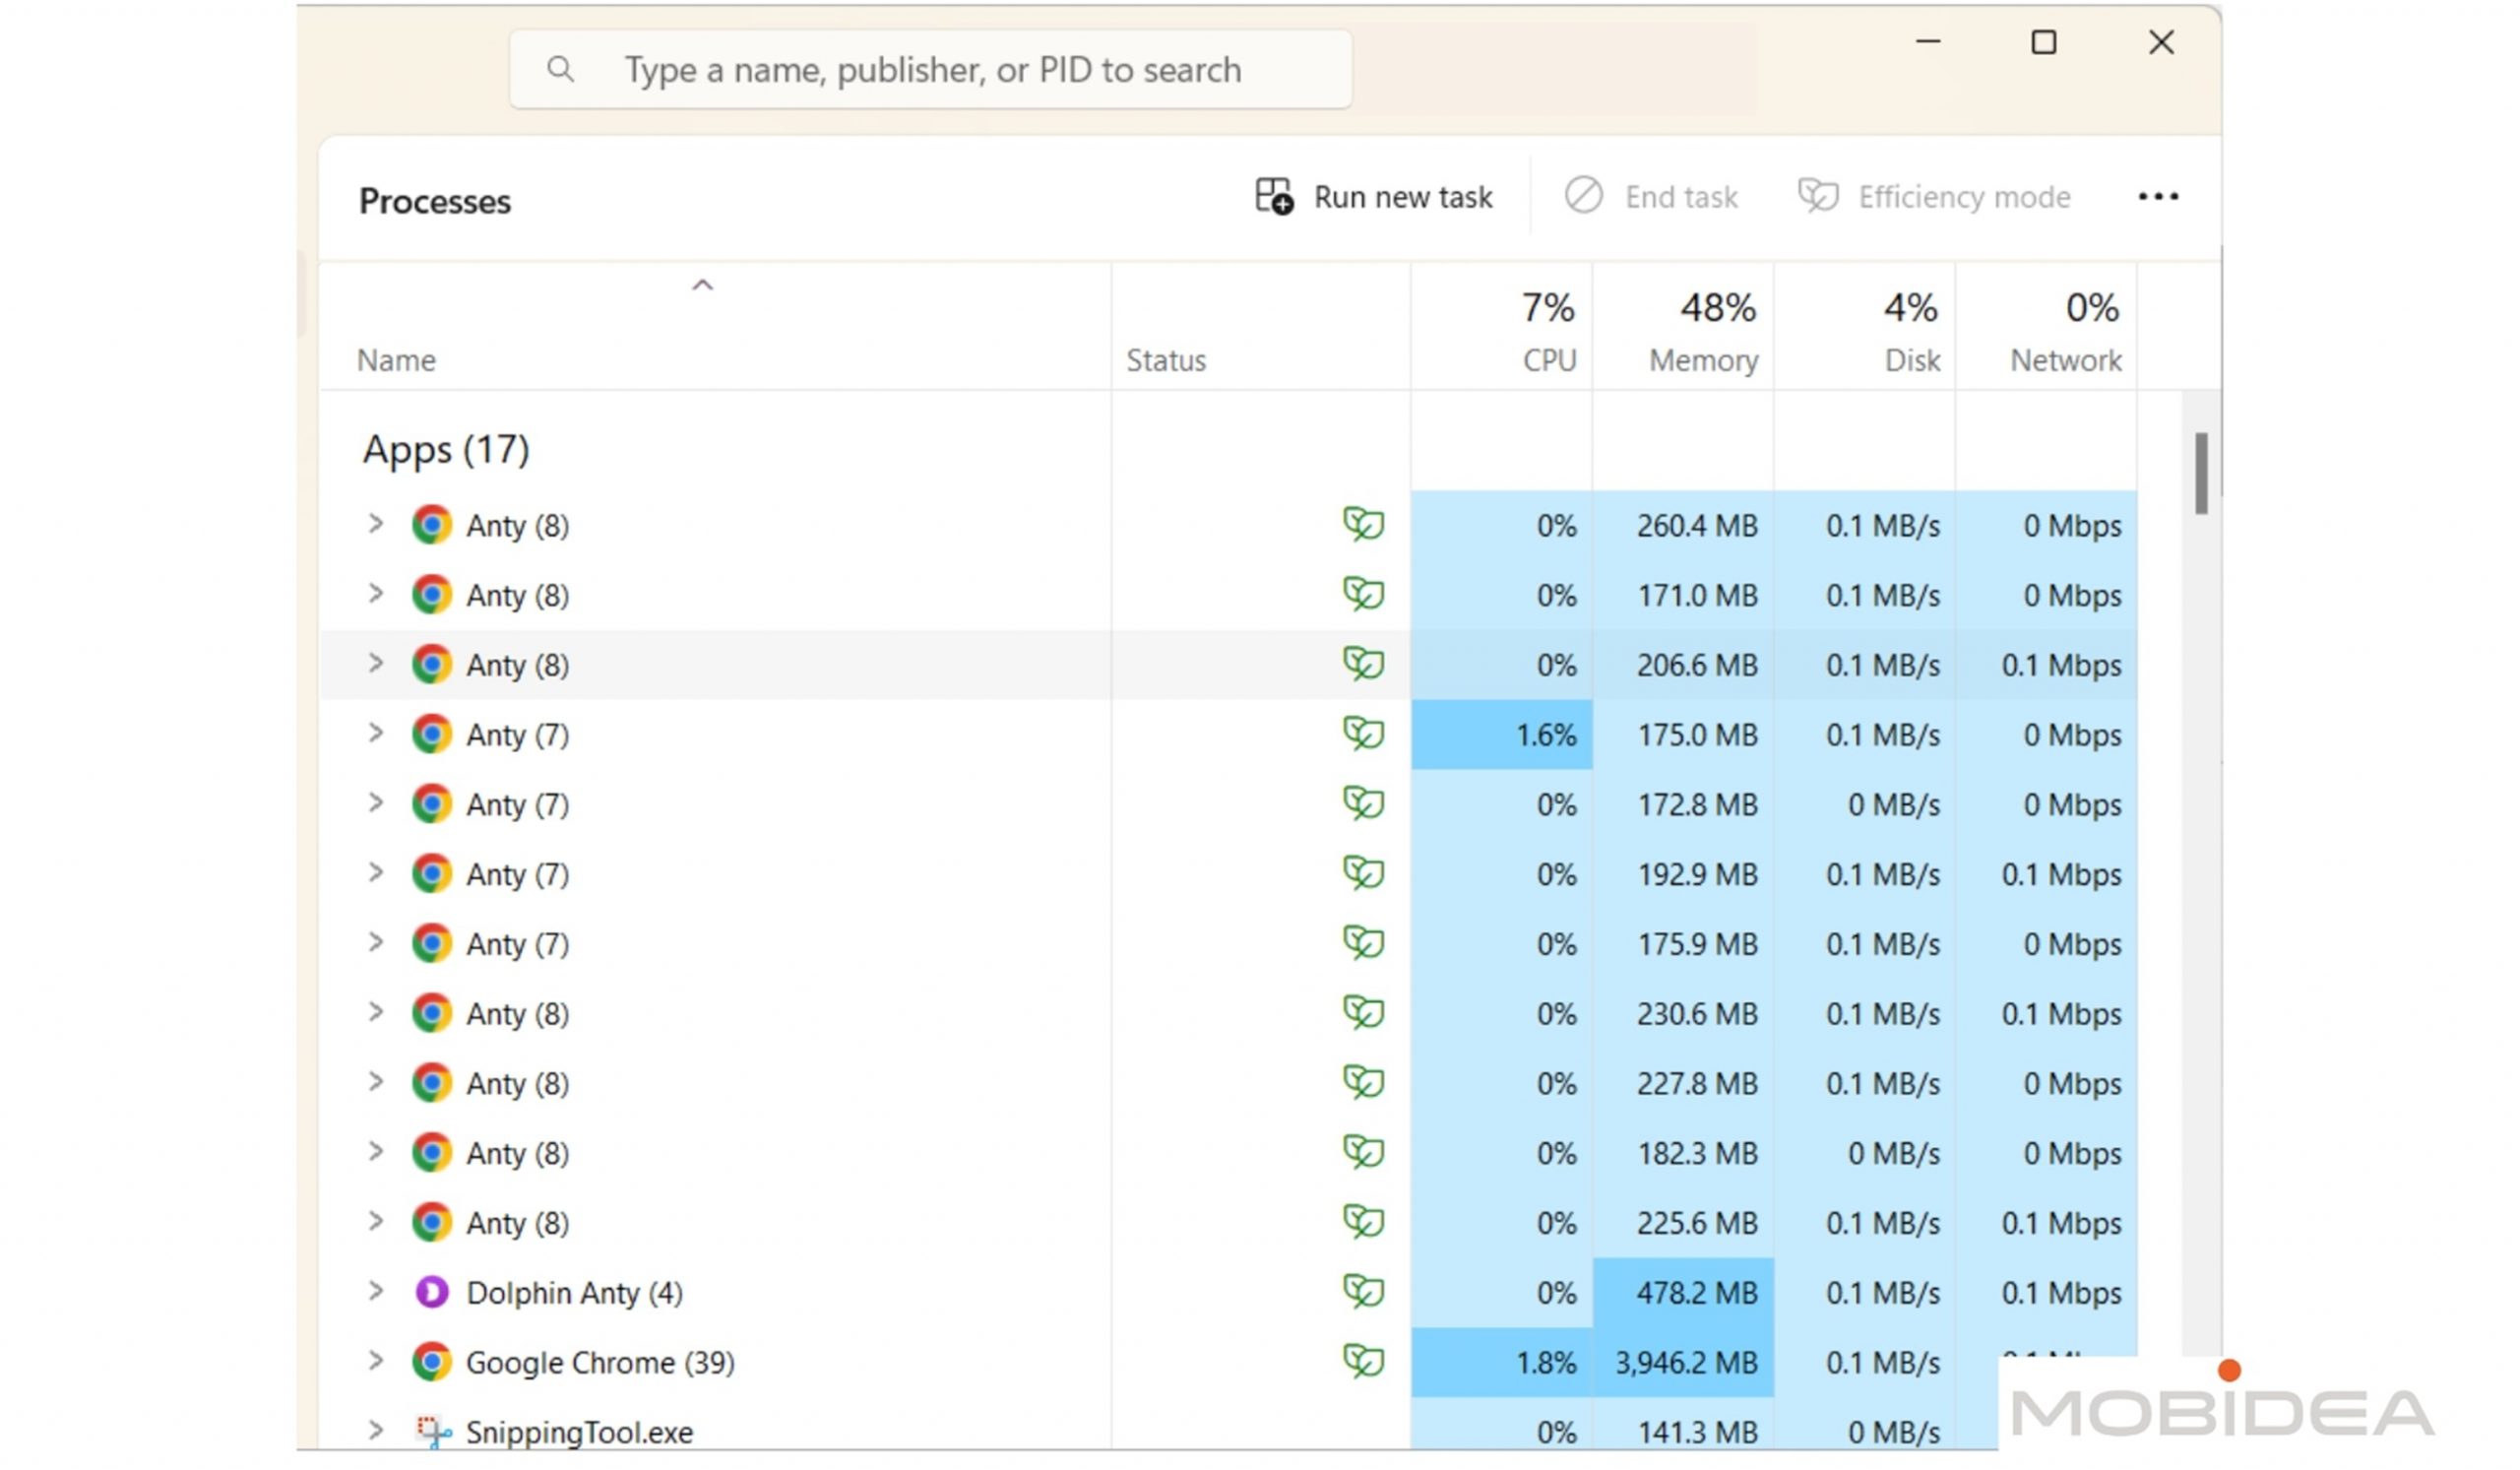The width and height of the screenshot is (2520, 1470).
Task: Click the "3,946.2 MB" memory cell
Action: [1684, 1363]
